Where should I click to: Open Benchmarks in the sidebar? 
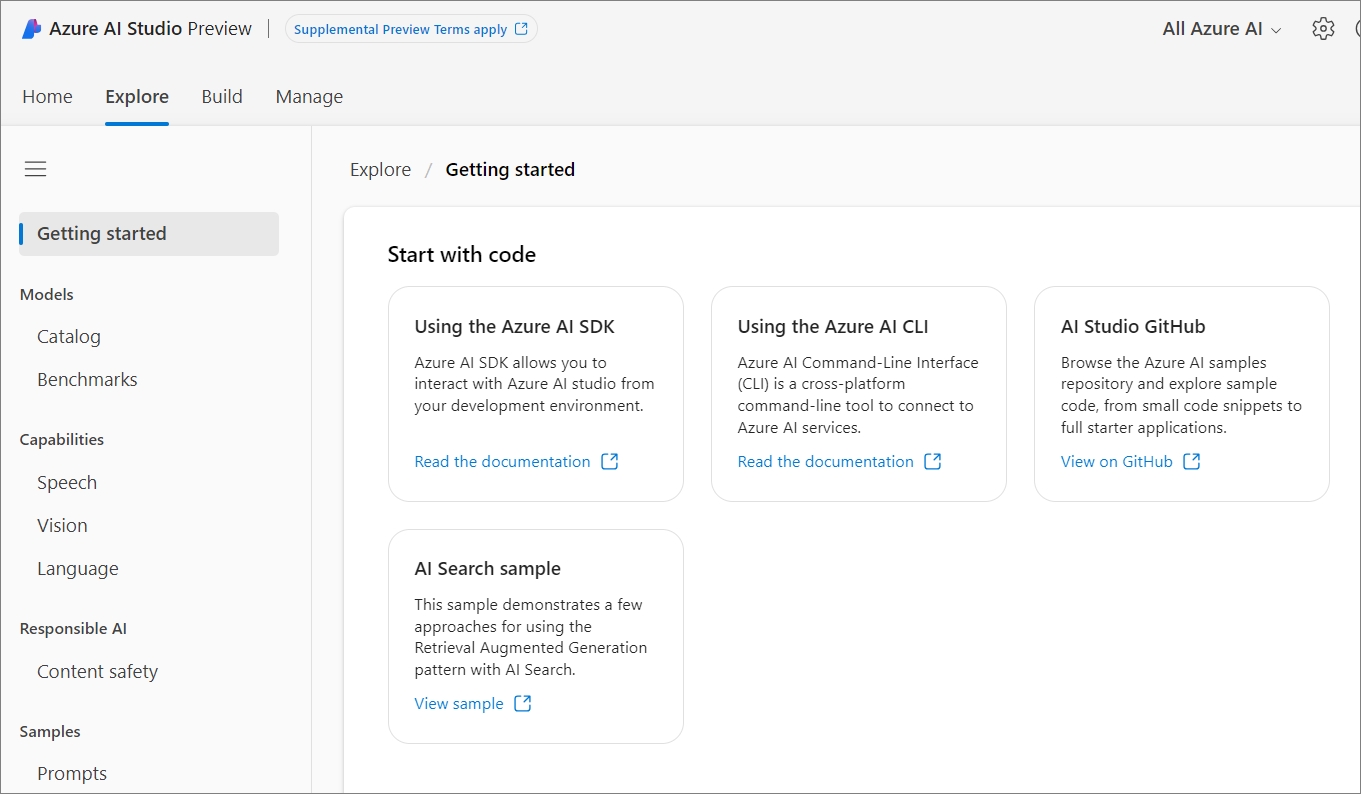[87, 380]
